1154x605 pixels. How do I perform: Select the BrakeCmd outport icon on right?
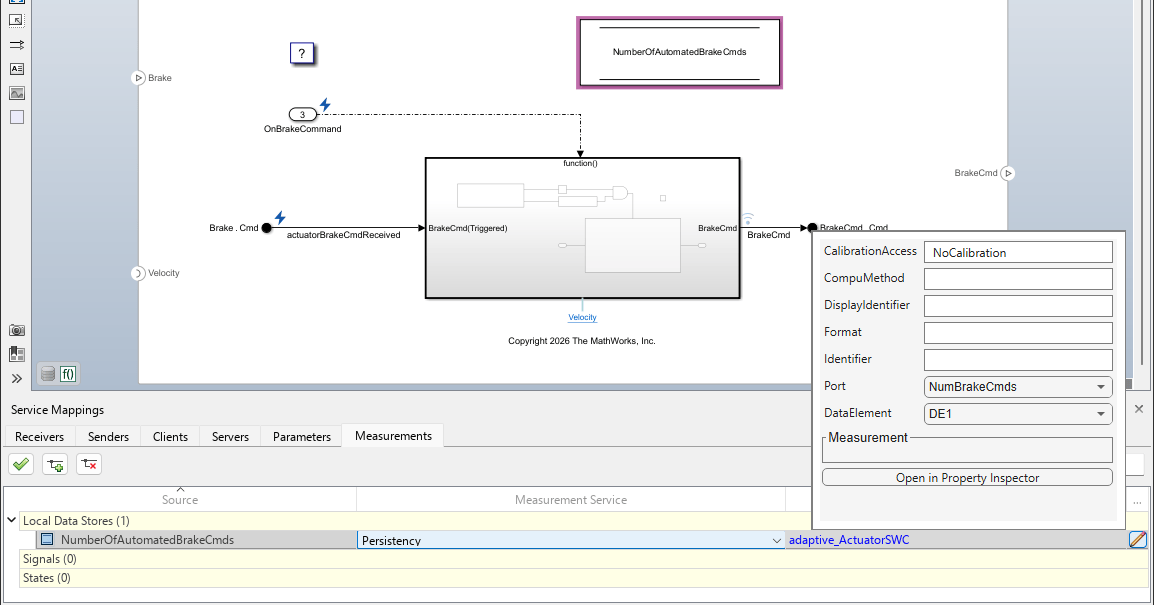[1008, 173]
